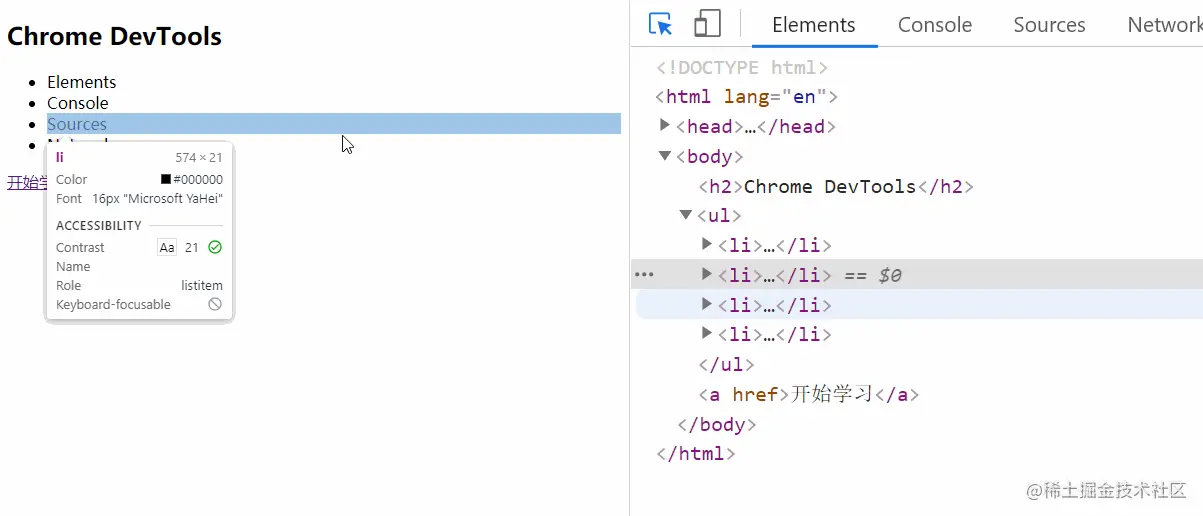
Task: Collapse the ul element node
Action: tap(686, 215)
